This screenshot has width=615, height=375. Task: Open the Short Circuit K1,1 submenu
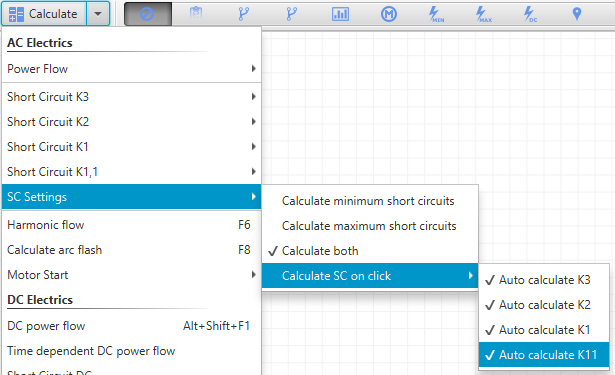pyautogui.click(x=131, y=171)
